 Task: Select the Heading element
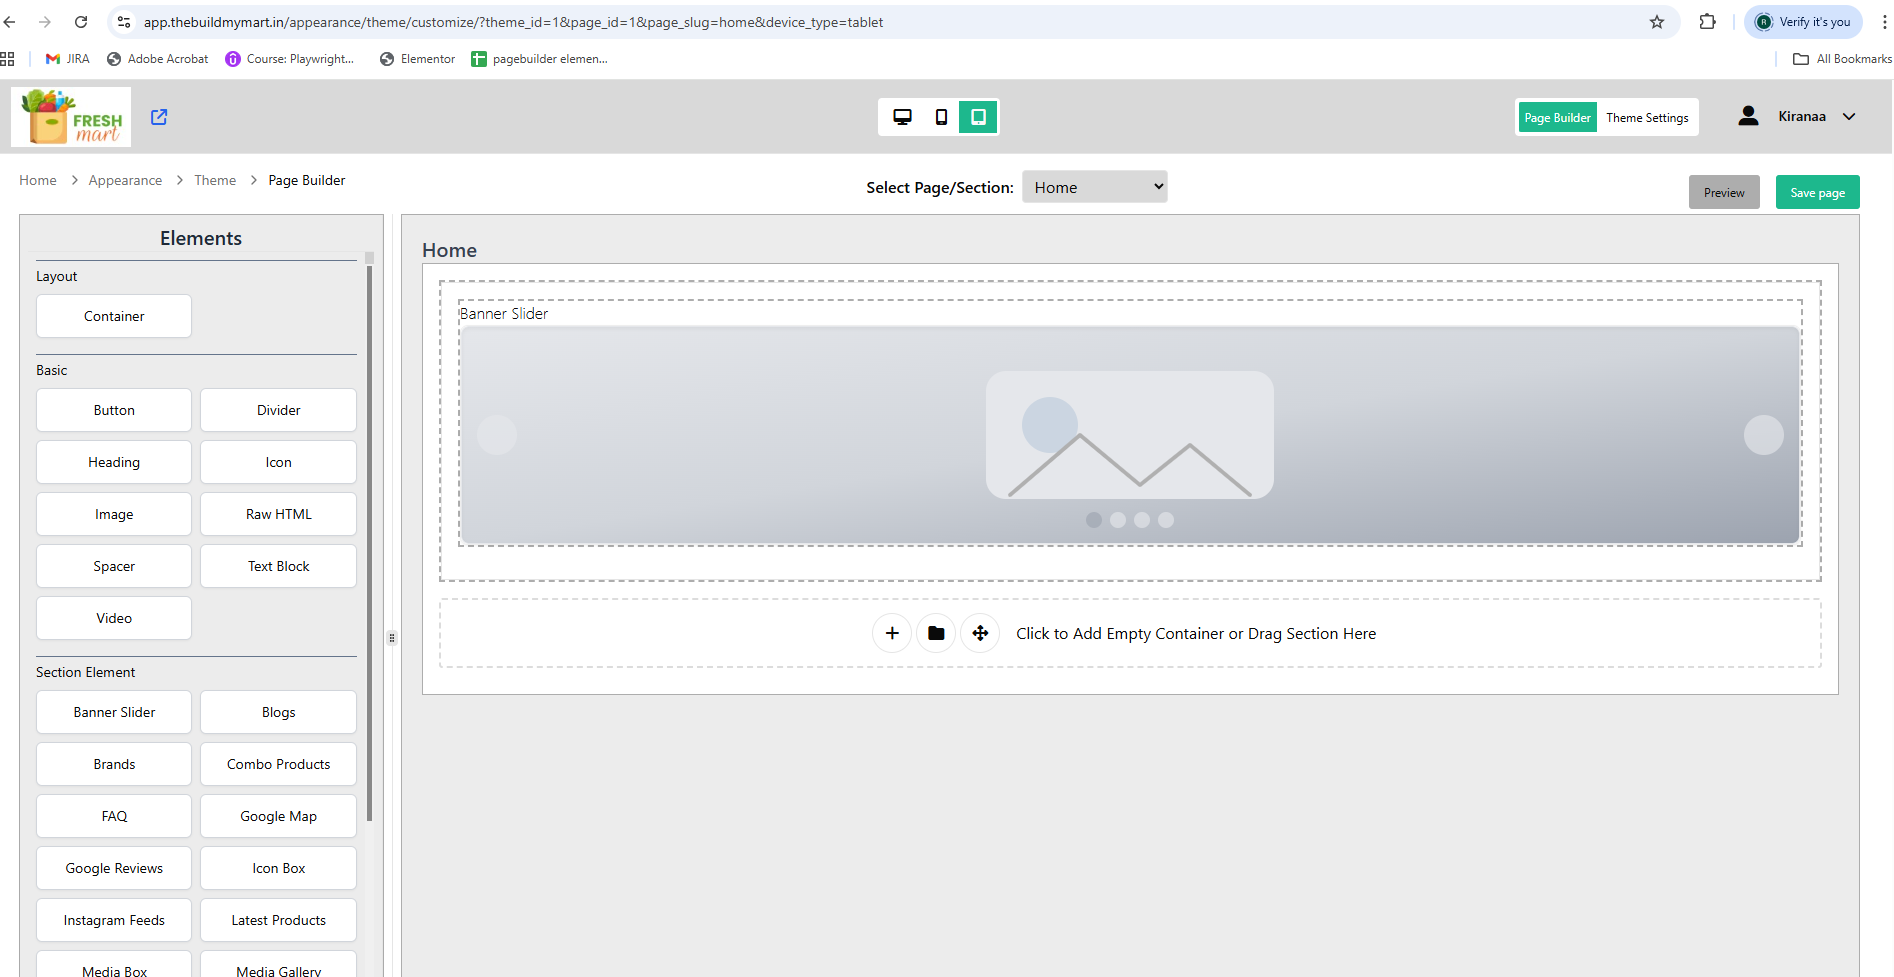pos(114,462)
